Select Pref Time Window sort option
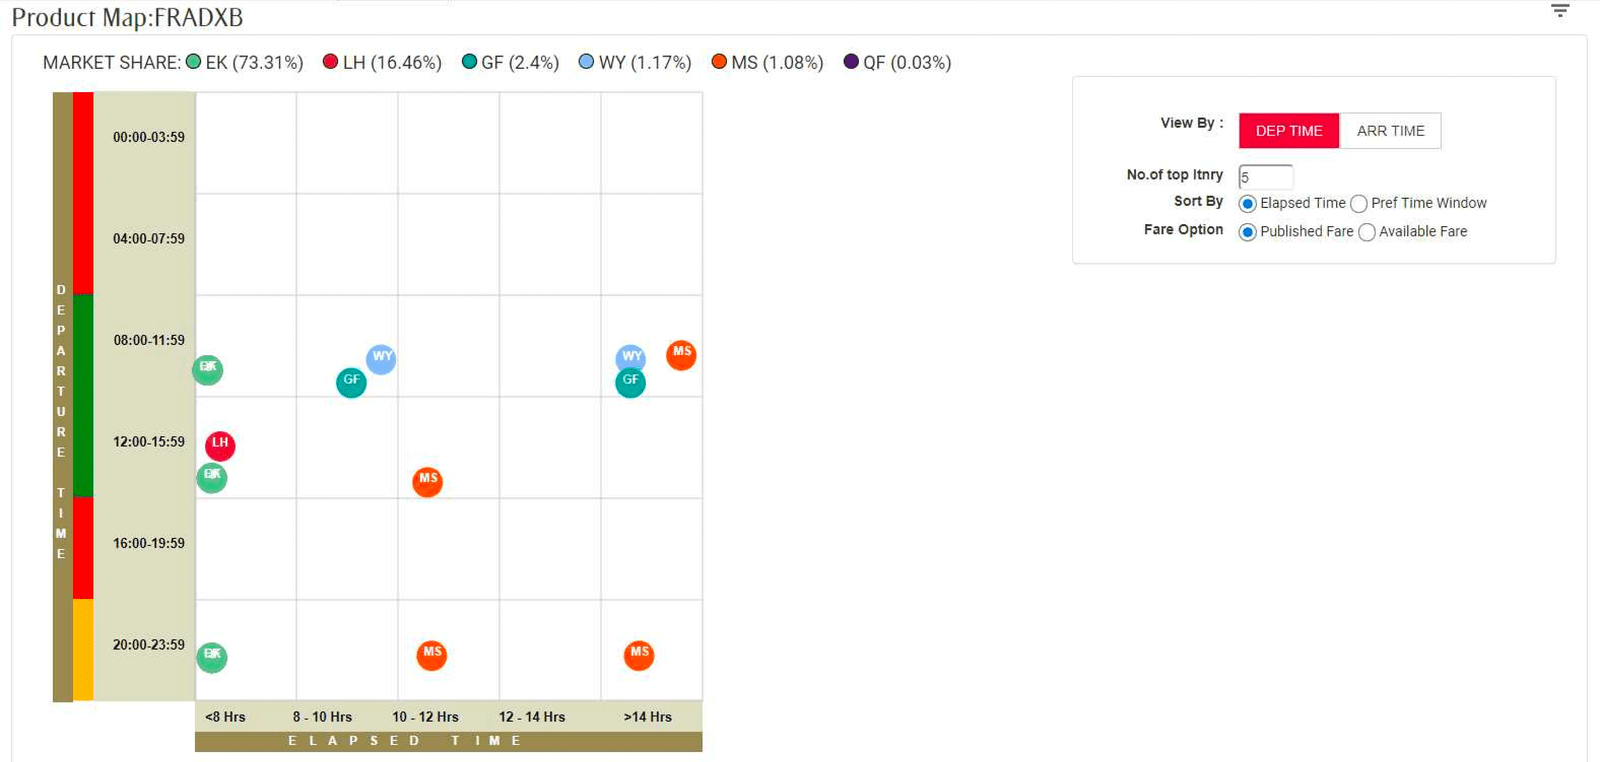 (x=1358, y=204)
